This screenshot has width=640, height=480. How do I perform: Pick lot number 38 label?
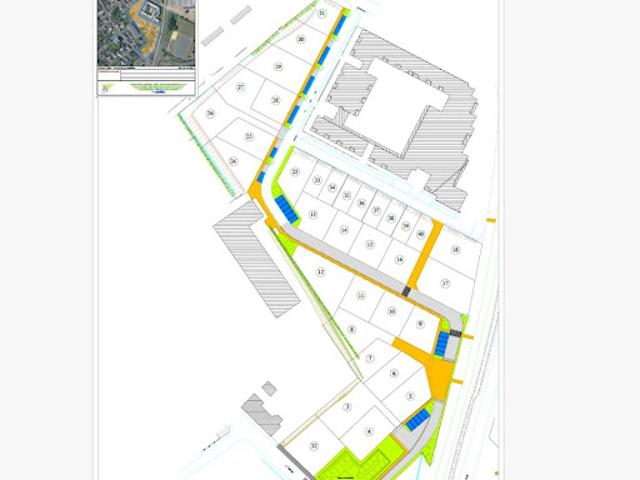click(391, 218)
